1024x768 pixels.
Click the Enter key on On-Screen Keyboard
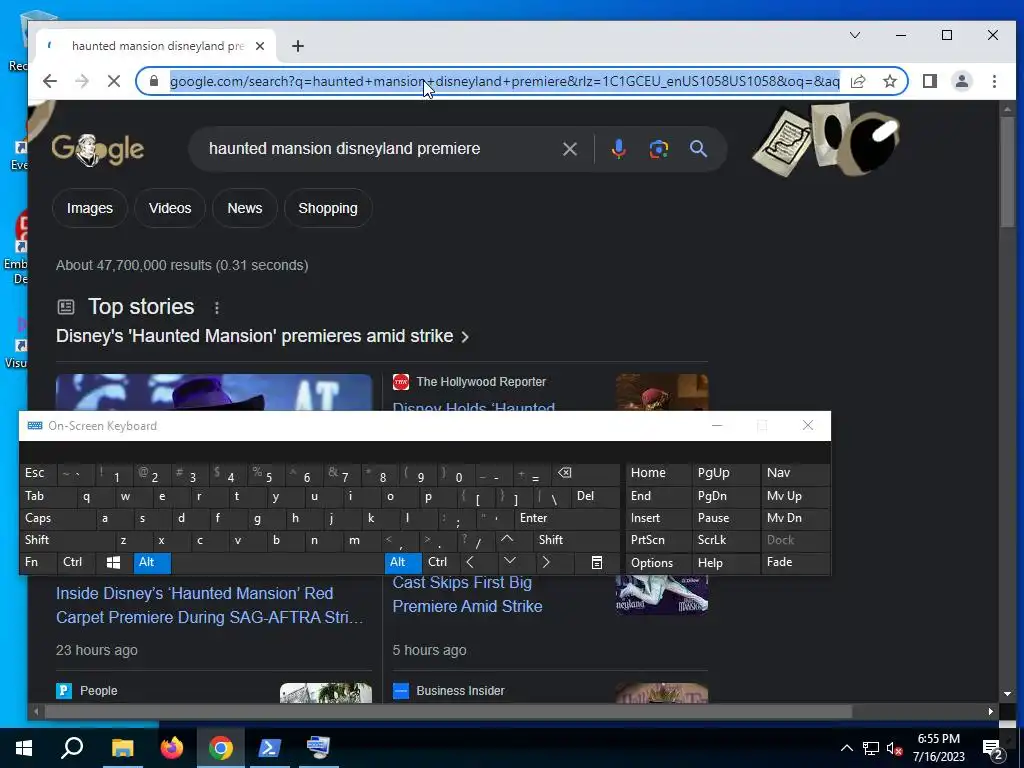coord(567,519)
